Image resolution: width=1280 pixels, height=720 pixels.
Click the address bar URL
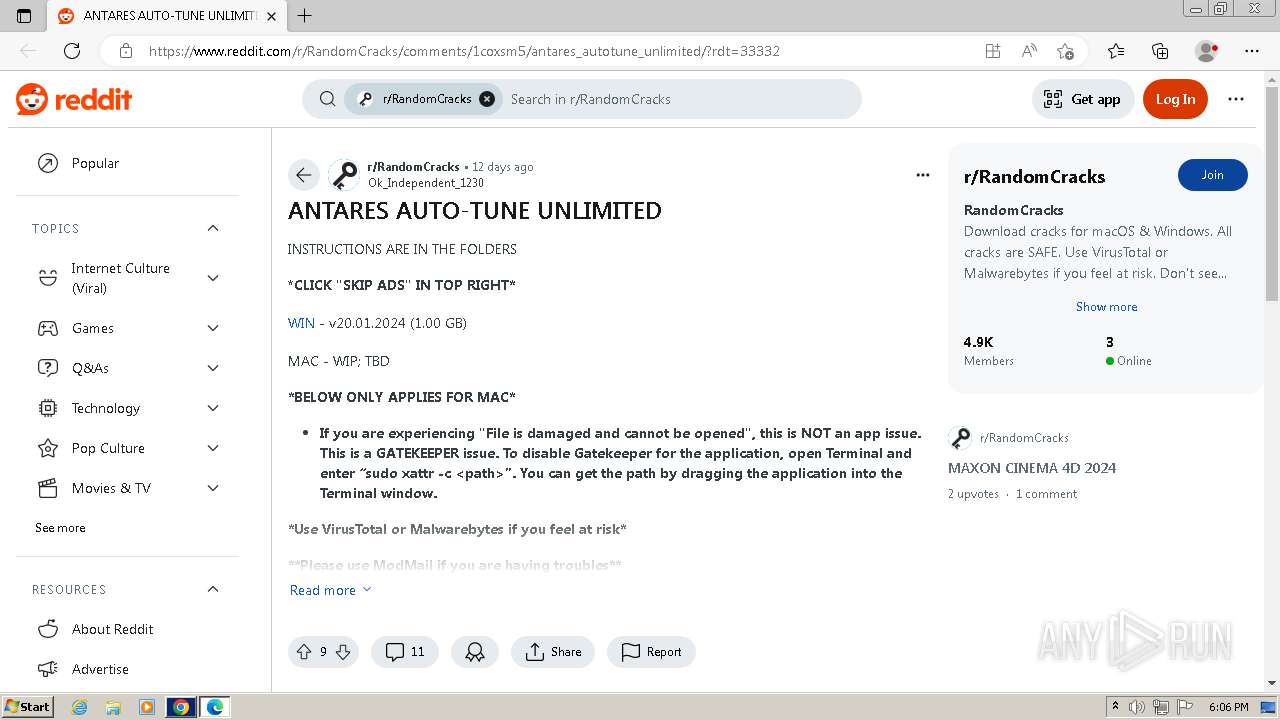[464, 51]
